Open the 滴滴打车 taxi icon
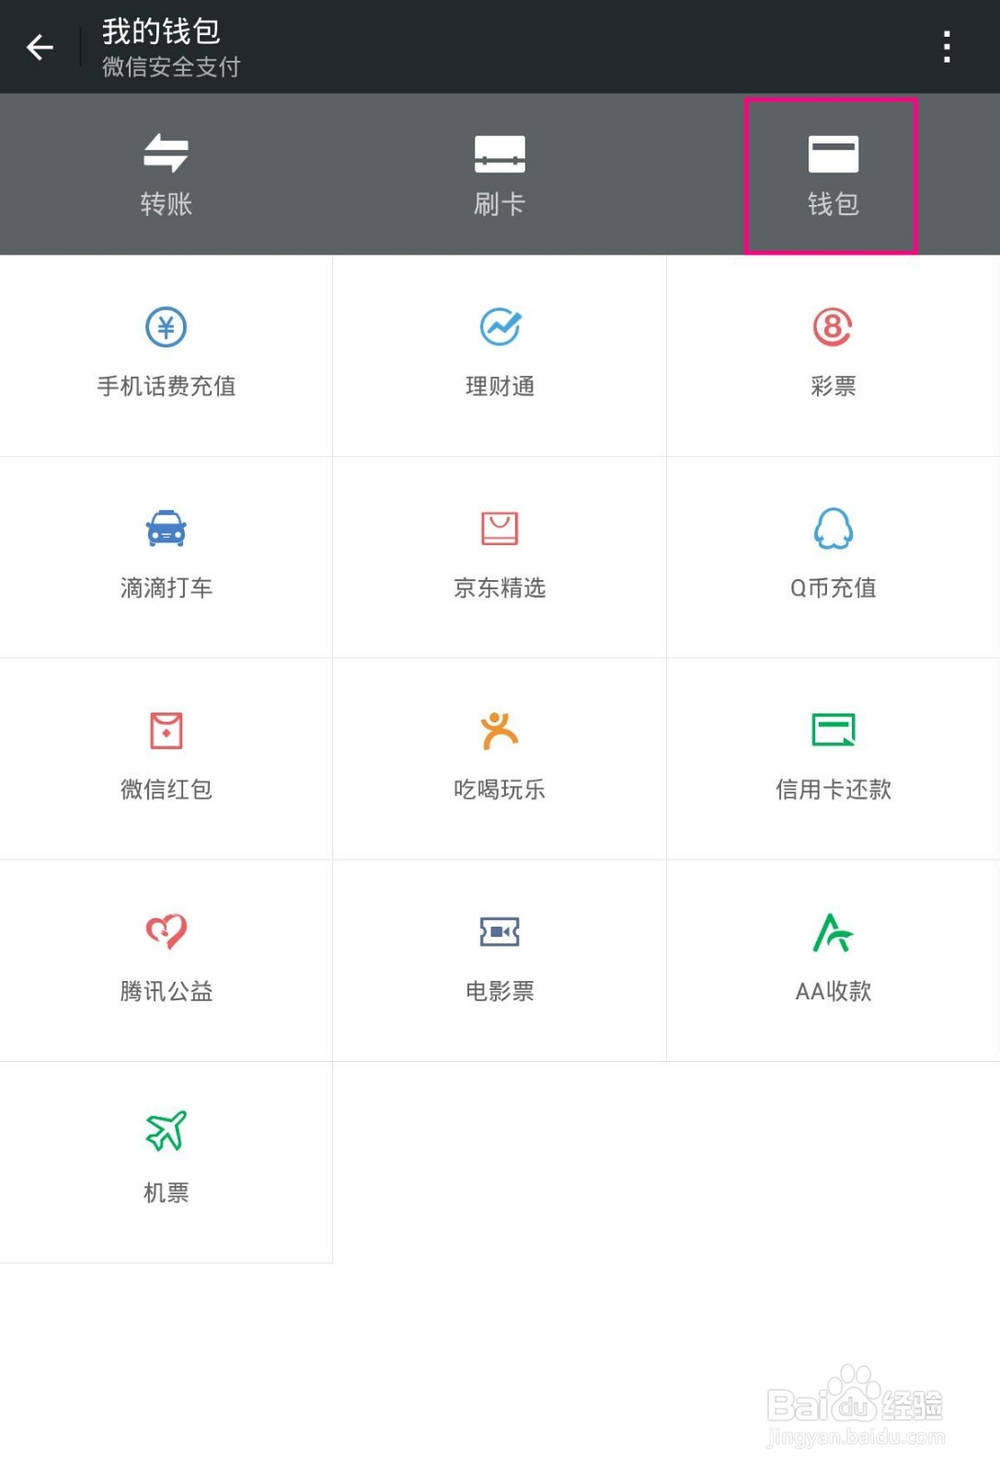Viewport: 1000px width, 1471px height. [166, 528]
